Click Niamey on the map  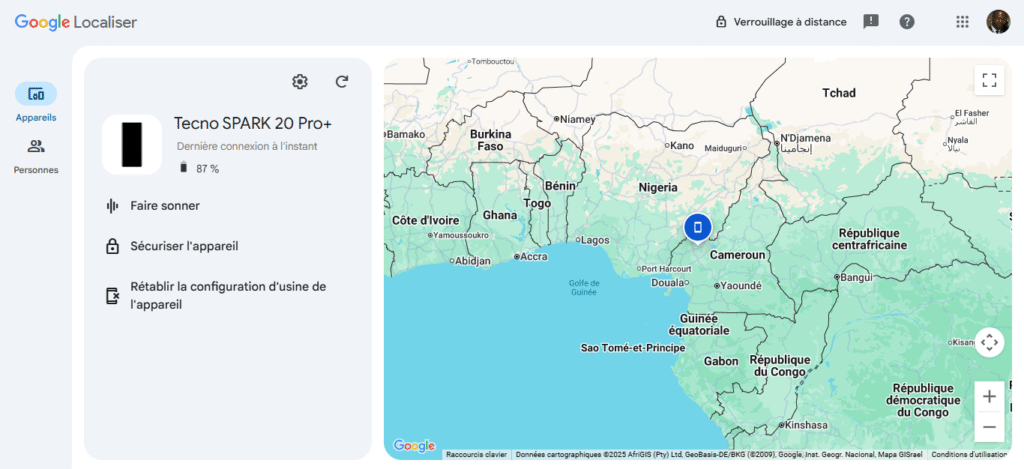(578, 120)
